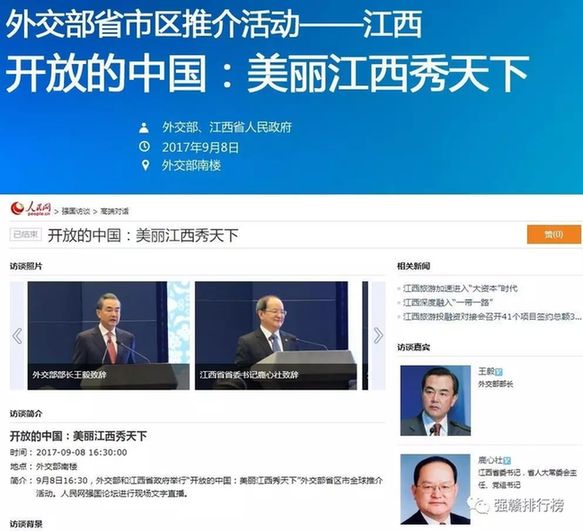The width and height of the screenshot is (583, 531).
Task: Open photo of 江西省委书记鹿心社致辞
Action: click(276, 336)
